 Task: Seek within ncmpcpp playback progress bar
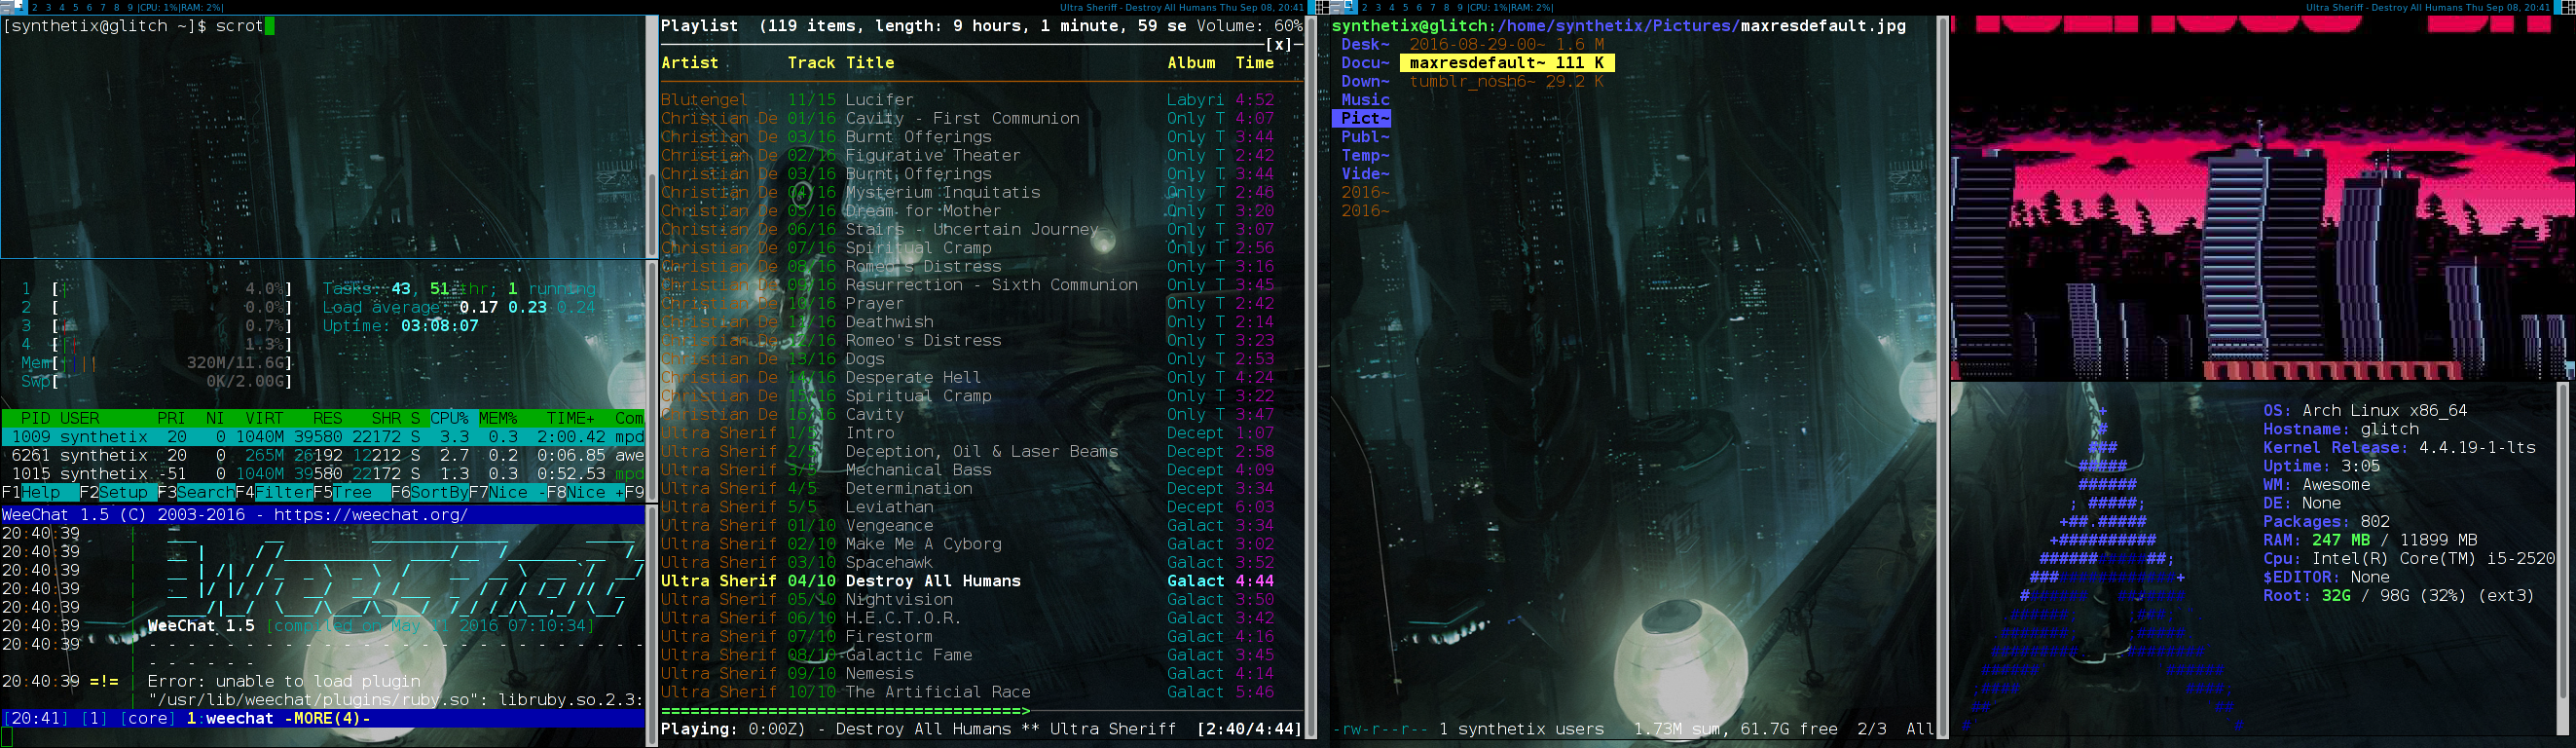tap(980, 711)
